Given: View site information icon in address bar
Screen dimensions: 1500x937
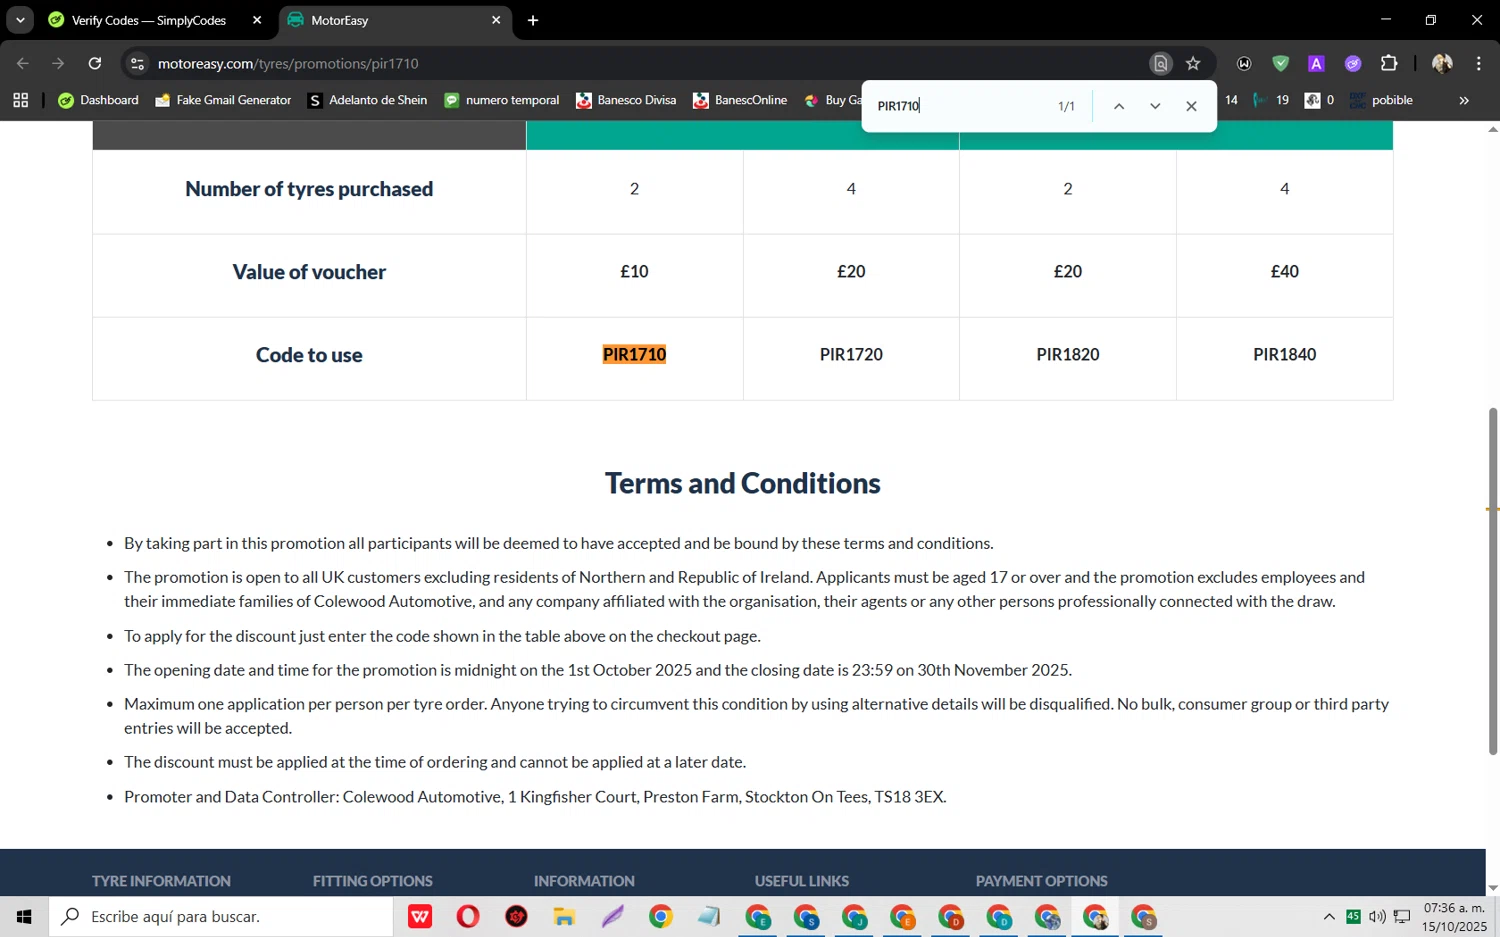Looking at the screenshot, I should 138,63.
